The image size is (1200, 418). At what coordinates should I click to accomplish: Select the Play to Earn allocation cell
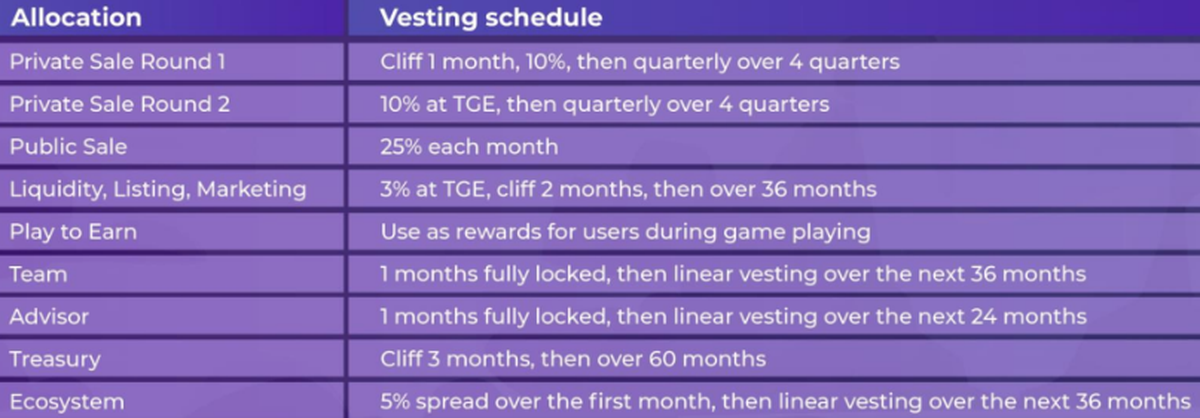point(73,232)
